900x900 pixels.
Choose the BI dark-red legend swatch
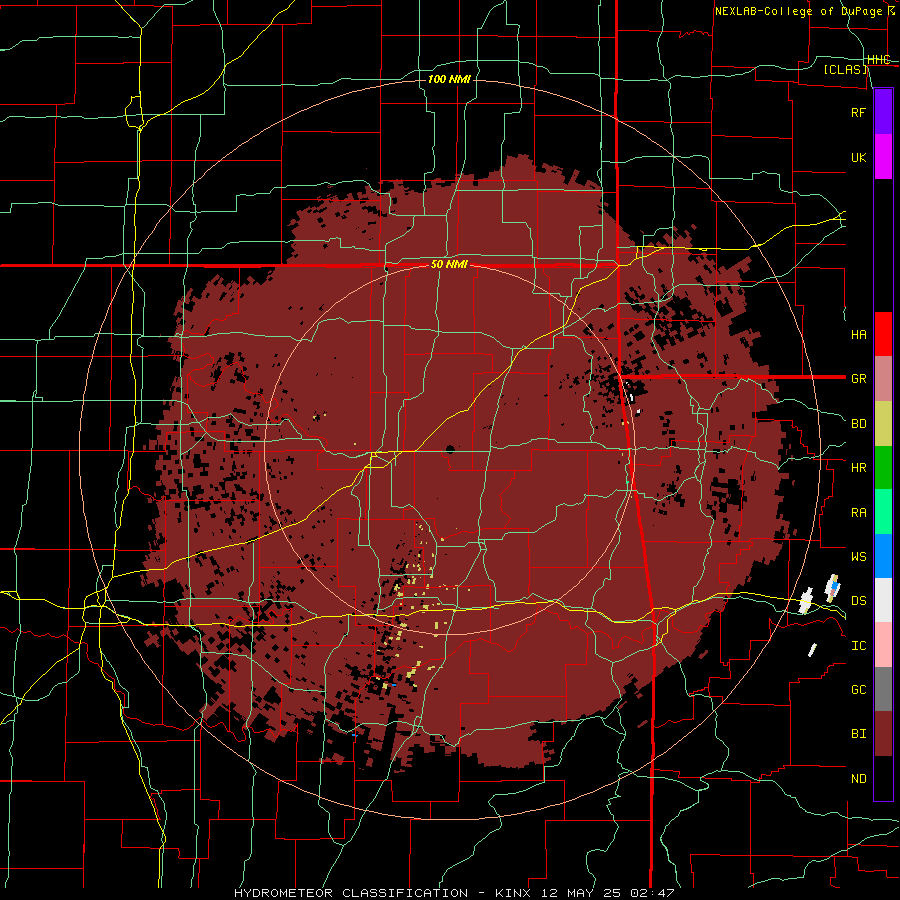pyautogui.click(x=883, y=734)
